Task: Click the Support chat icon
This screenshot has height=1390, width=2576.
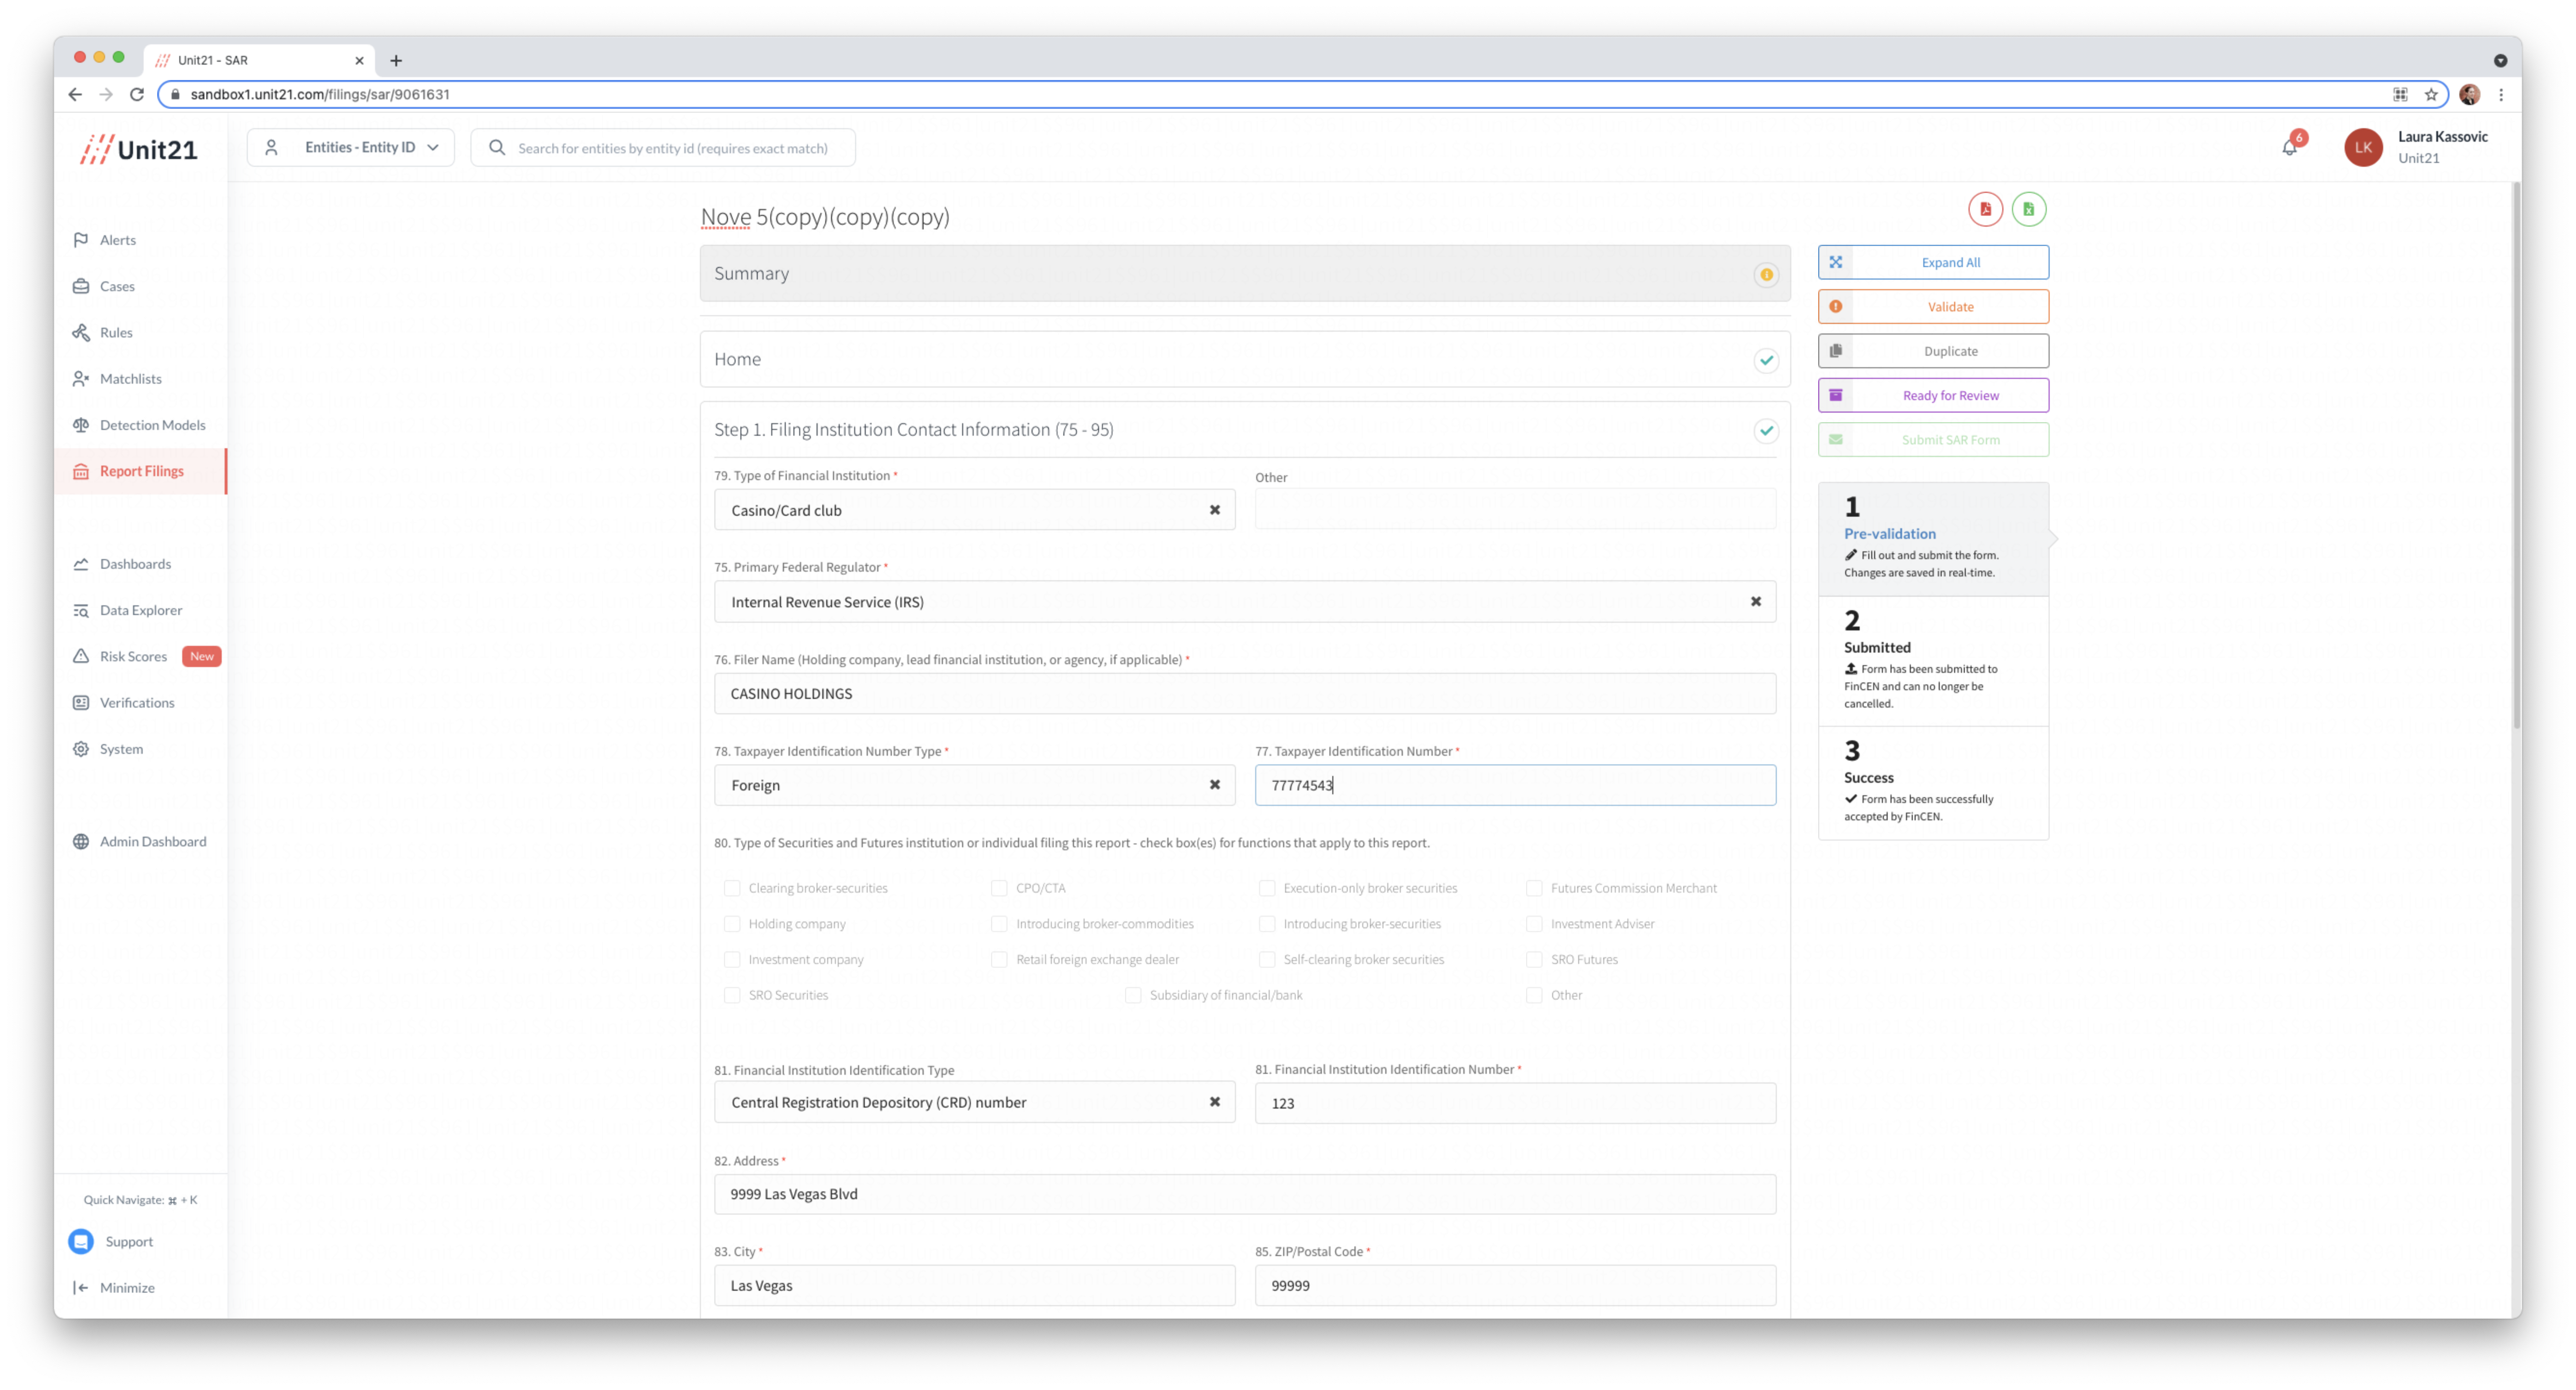Action: tap(81, 1241)
